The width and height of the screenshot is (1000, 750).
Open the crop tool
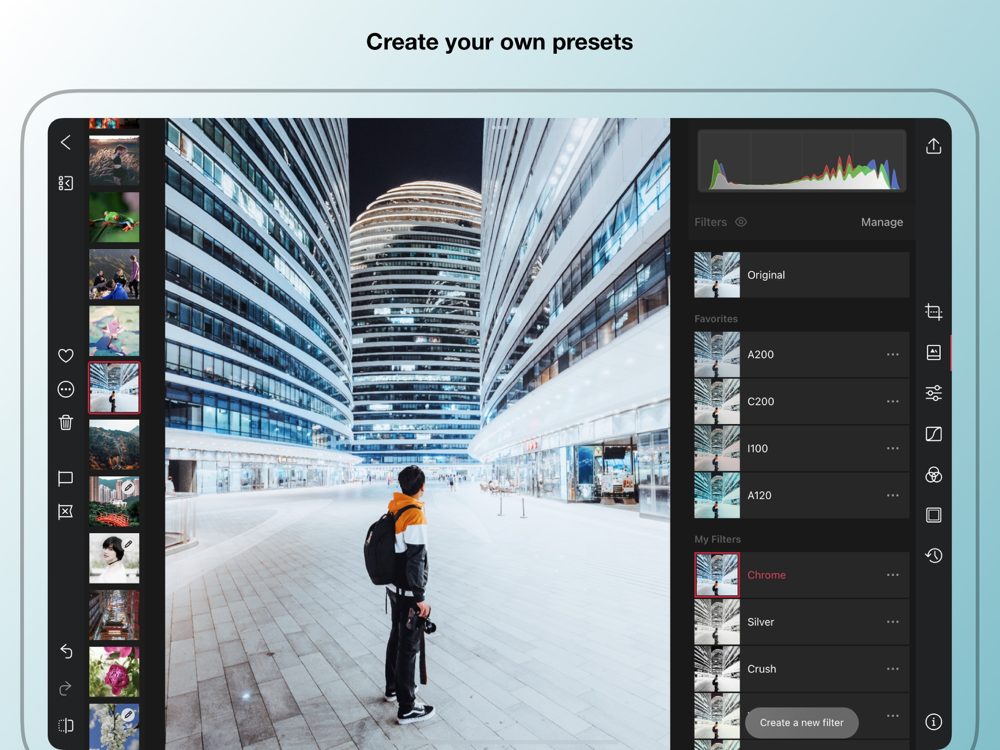(934, 312)
